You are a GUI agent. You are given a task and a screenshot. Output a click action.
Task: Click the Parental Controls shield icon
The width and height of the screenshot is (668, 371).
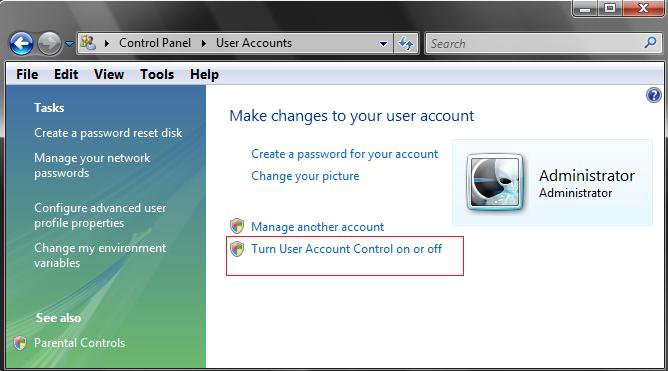coord(20,343)
